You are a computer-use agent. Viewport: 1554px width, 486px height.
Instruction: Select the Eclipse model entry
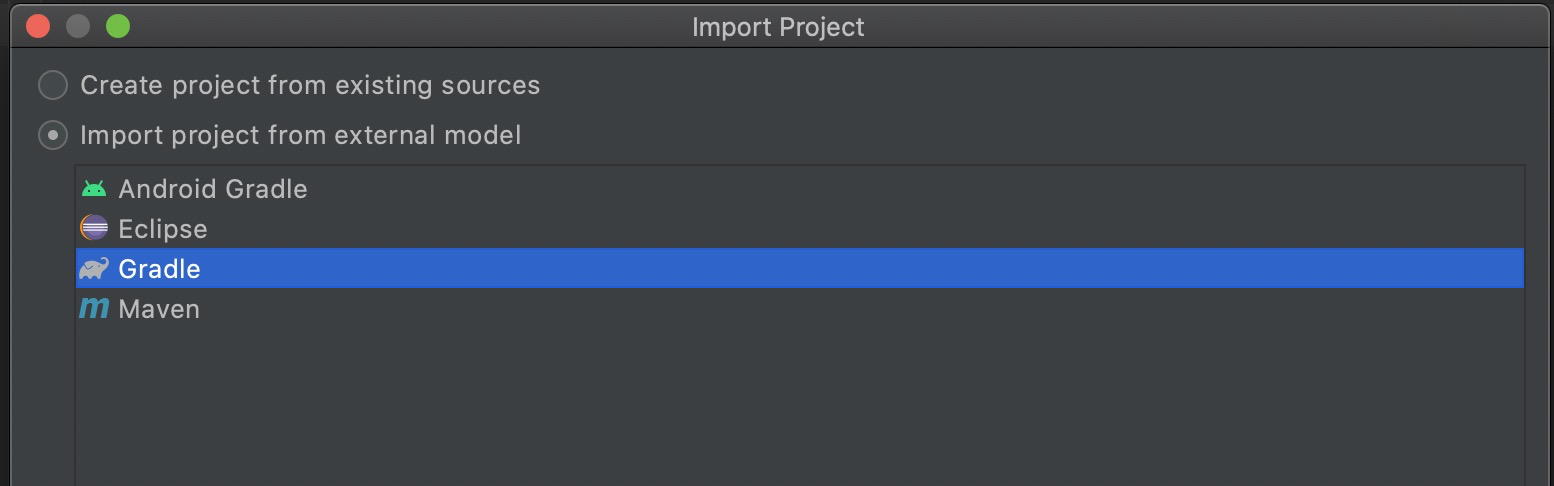point(162,229)
